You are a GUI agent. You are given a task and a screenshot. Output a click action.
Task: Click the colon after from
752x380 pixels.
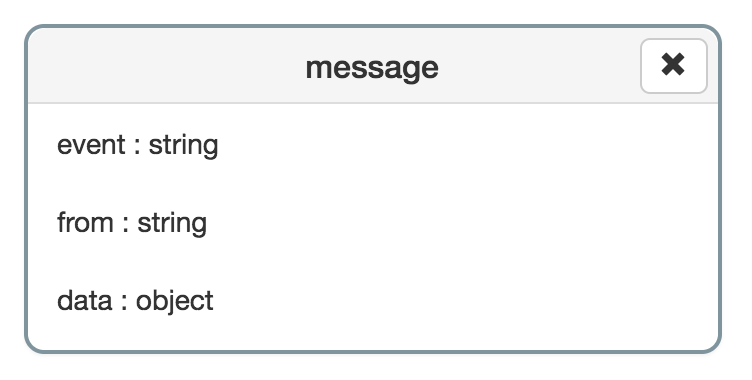pos(126,226)
